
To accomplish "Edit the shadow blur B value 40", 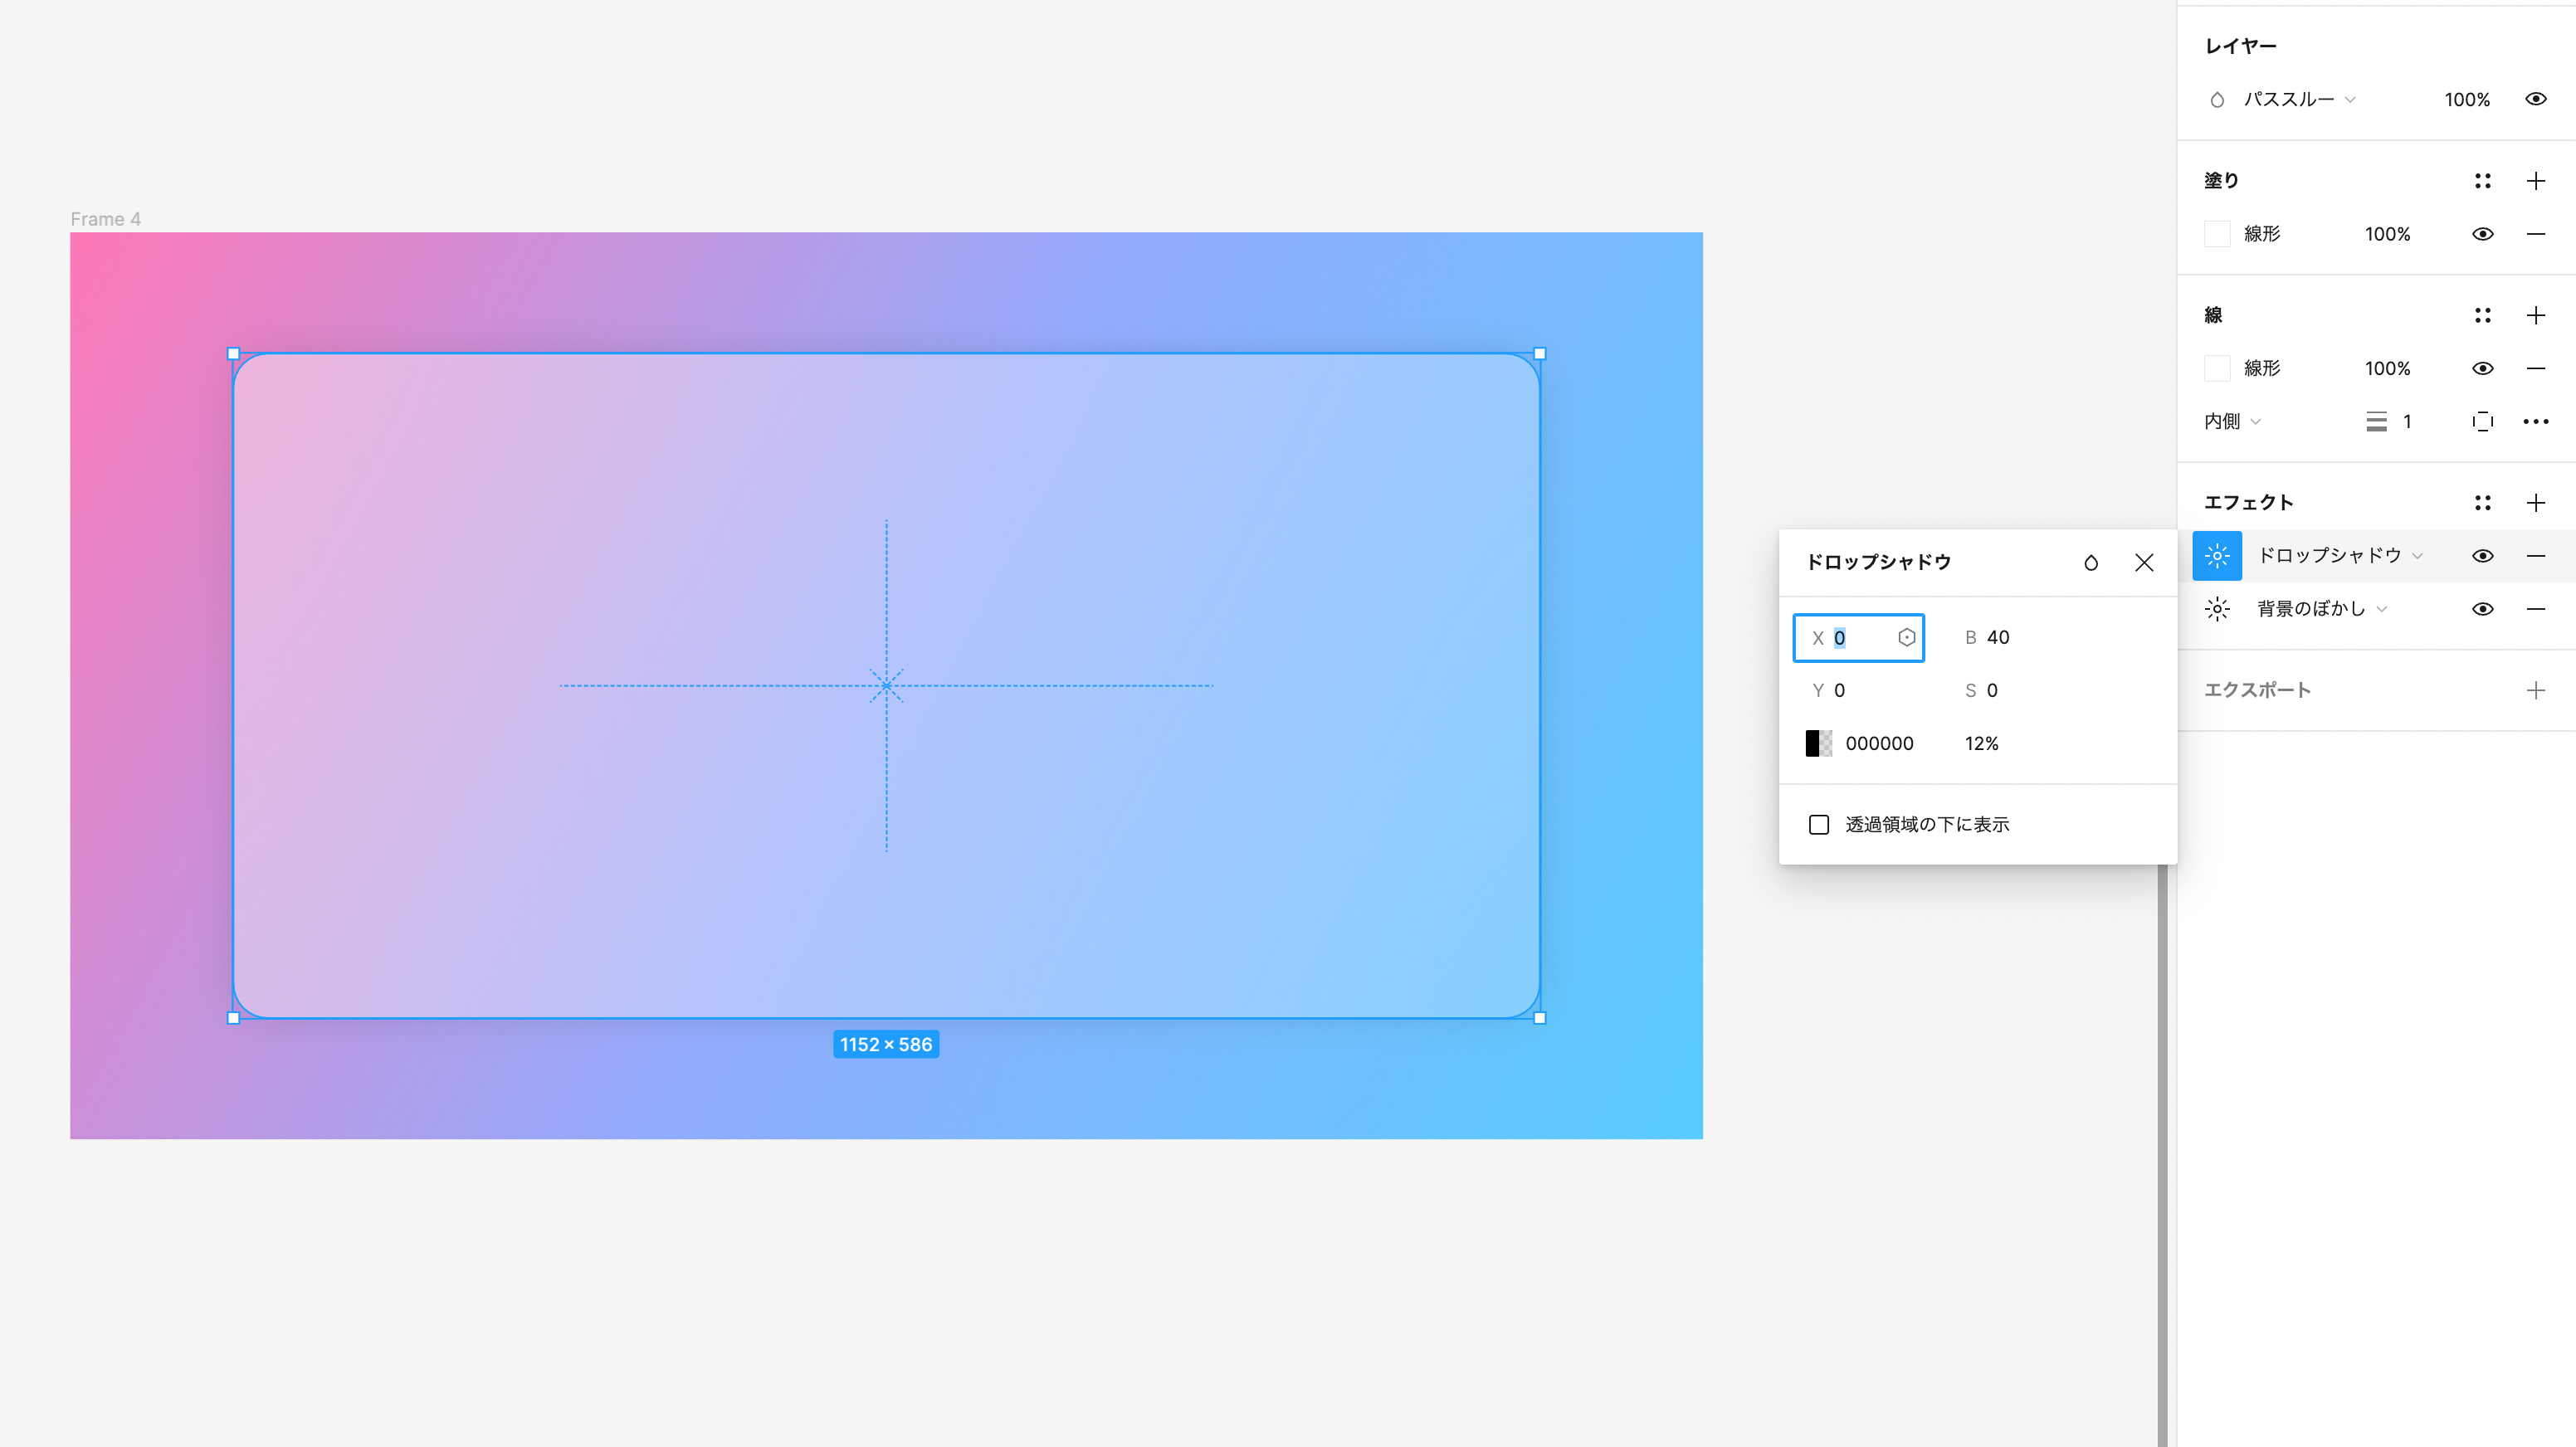I will pos(1997,638).
